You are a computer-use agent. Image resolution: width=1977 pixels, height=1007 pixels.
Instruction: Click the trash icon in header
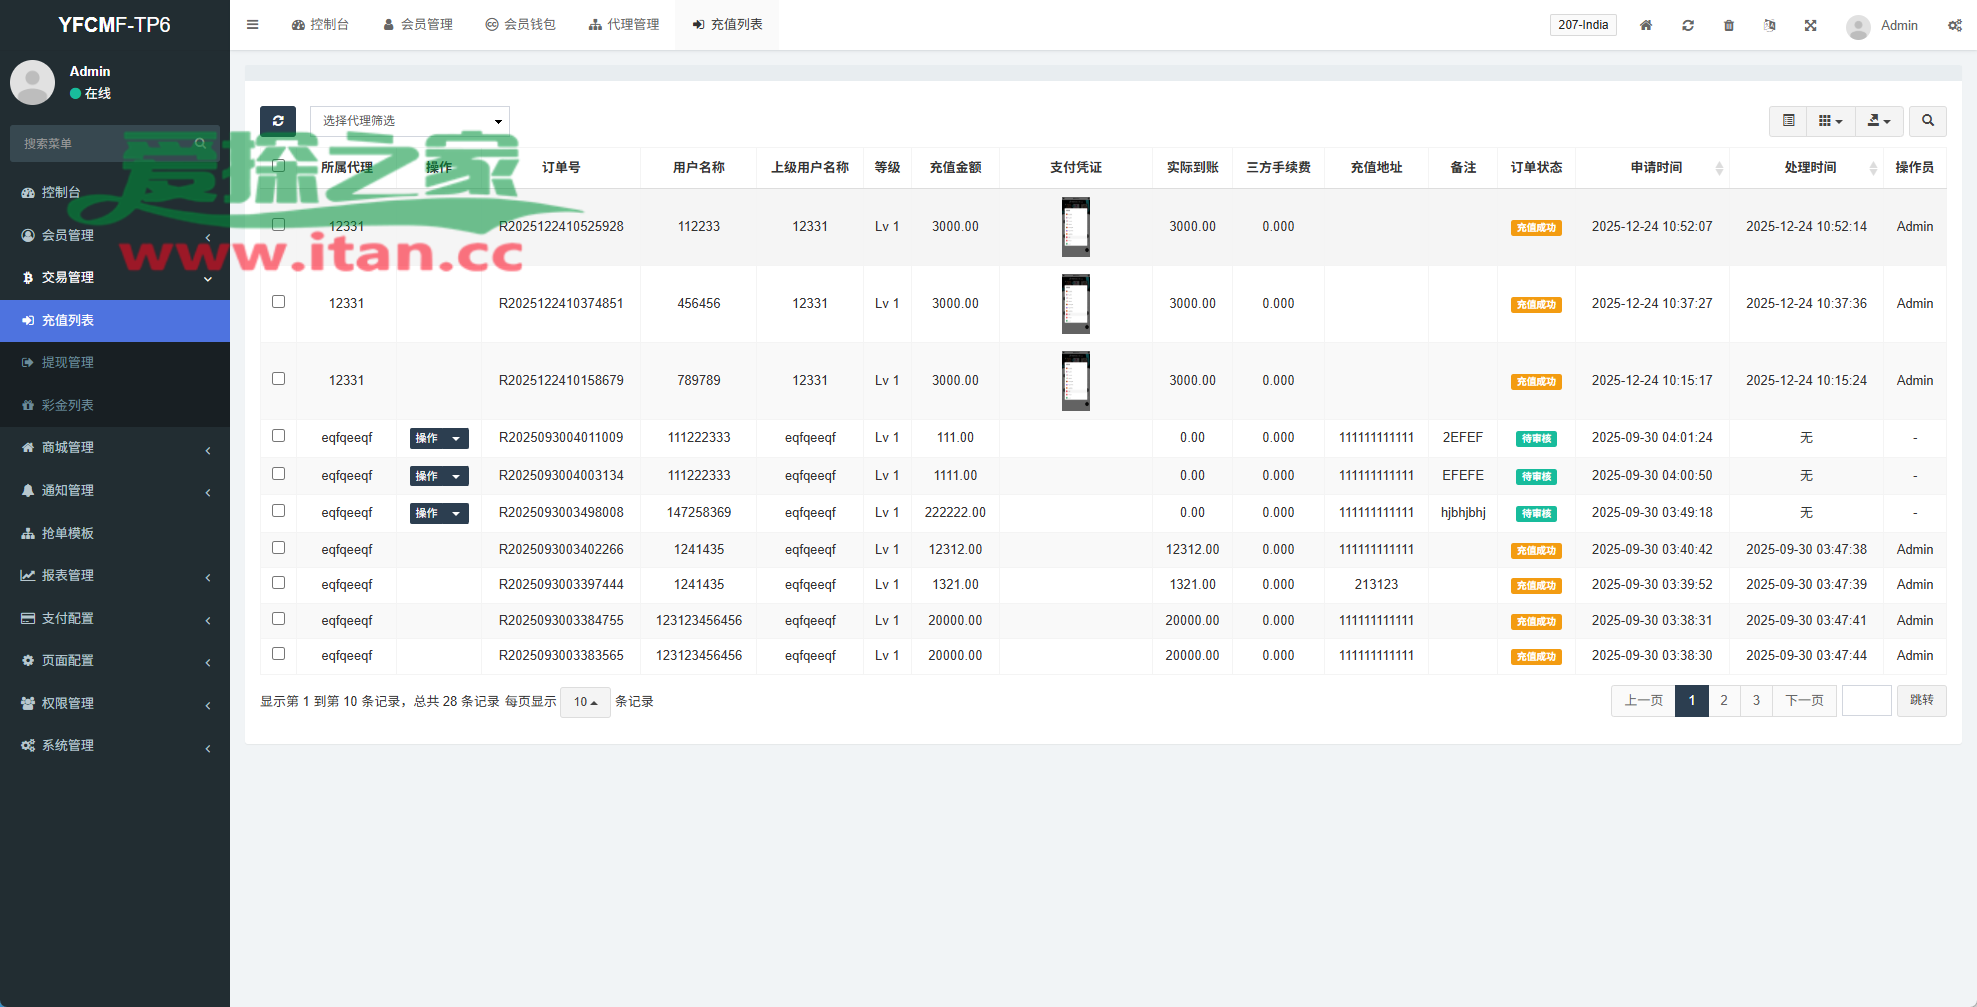click(1728, 25)
